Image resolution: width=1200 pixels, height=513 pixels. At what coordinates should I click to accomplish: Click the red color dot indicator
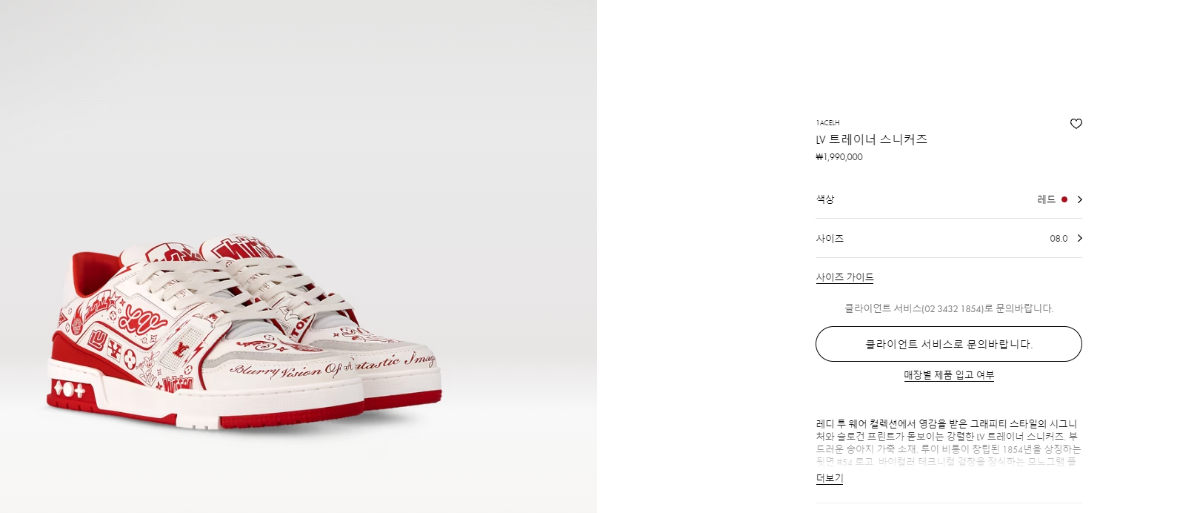click(1064, 199)
